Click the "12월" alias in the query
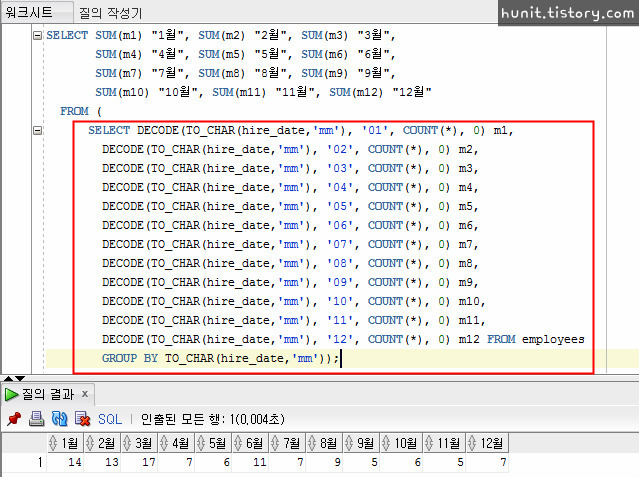 (412, 92)
